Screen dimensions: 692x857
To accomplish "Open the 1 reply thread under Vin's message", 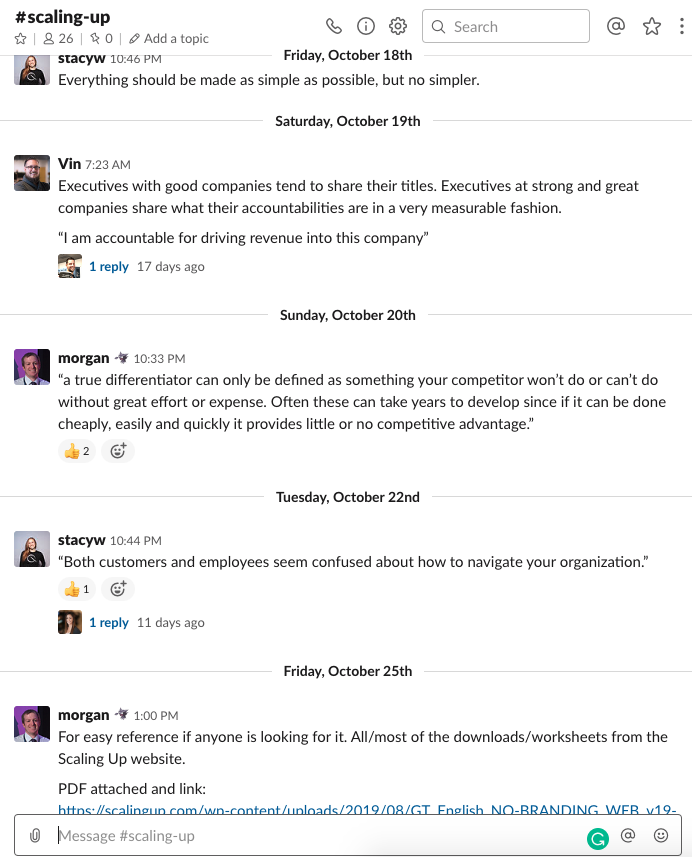I will click(108, 267).
